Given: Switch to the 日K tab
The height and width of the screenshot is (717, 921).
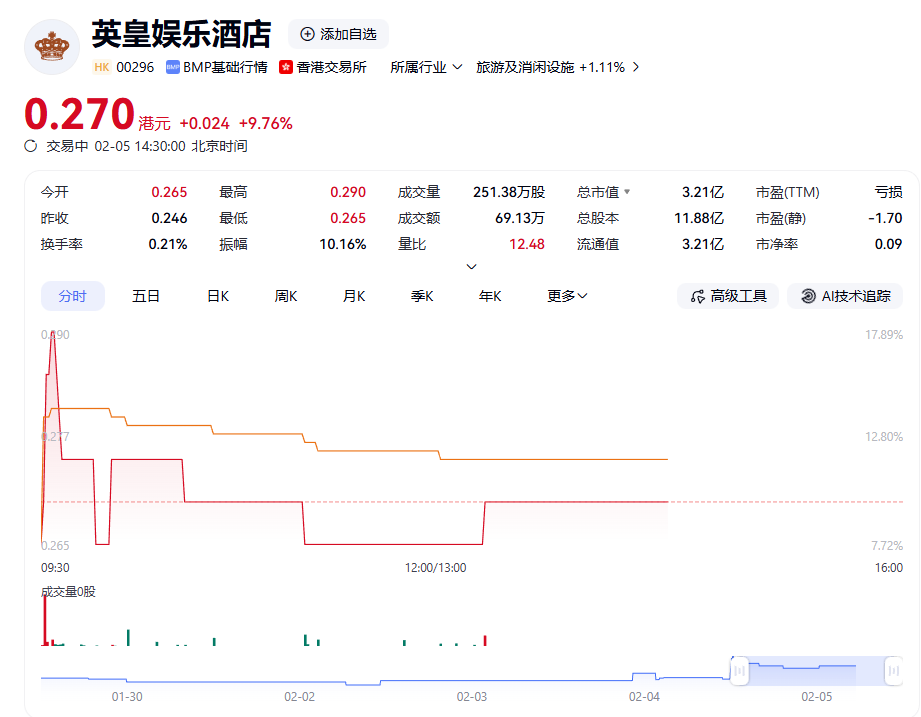Looking at the screenshot, I should (216, 296).
